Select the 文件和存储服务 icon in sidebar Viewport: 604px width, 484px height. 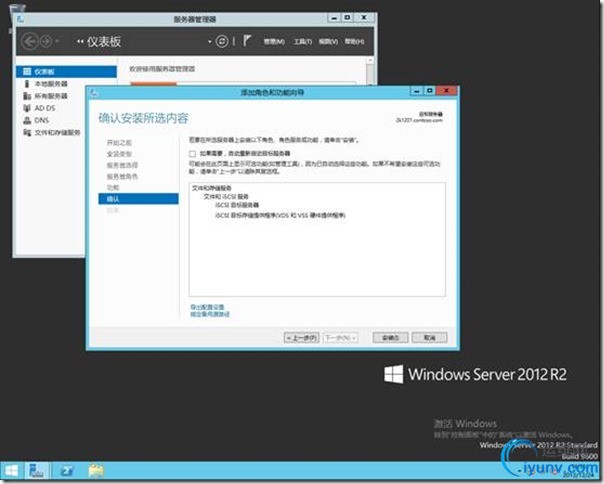pos(27,133)
